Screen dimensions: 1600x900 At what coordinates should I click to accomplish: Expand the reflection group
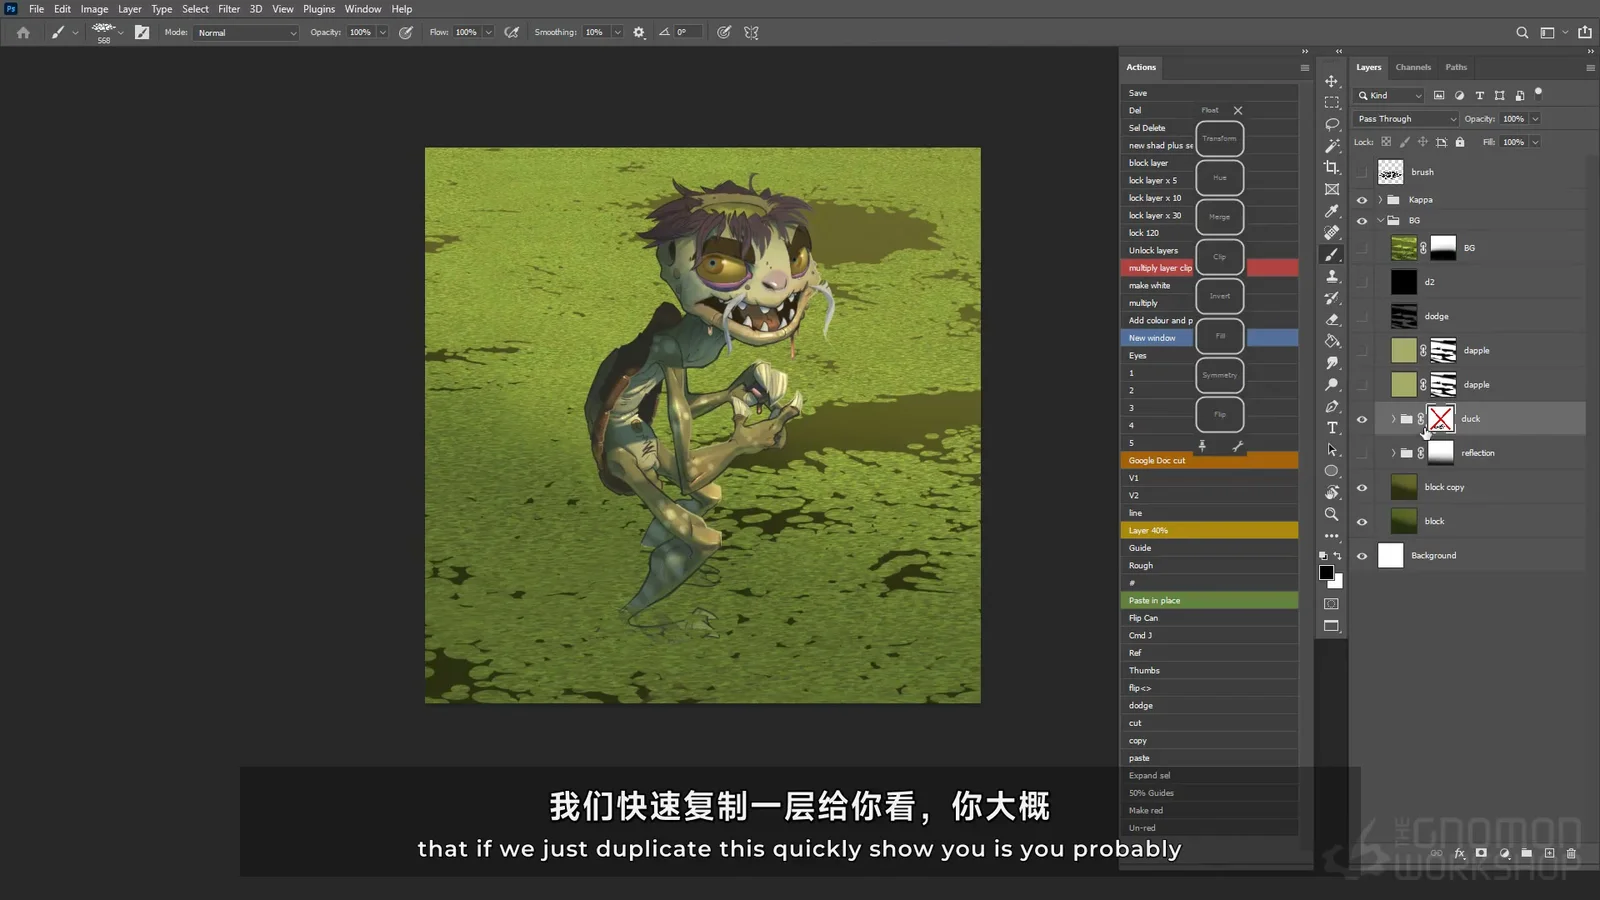coord(1393,453)
